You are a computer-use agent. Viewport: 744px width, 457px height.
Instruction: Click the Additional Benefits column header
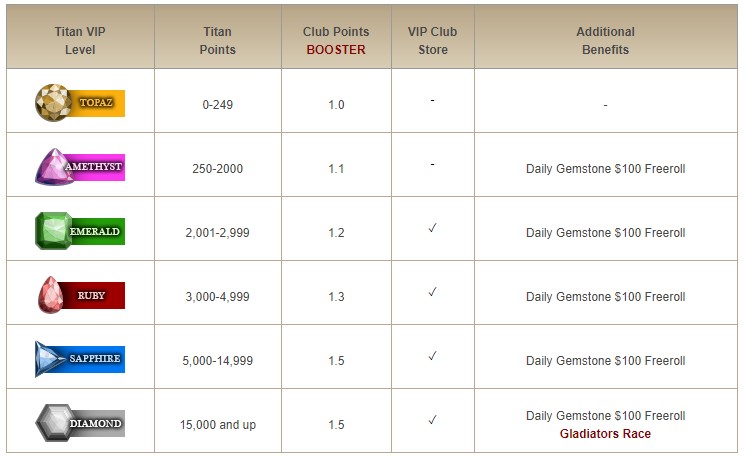pyautogui.click(x=605, y=41)
